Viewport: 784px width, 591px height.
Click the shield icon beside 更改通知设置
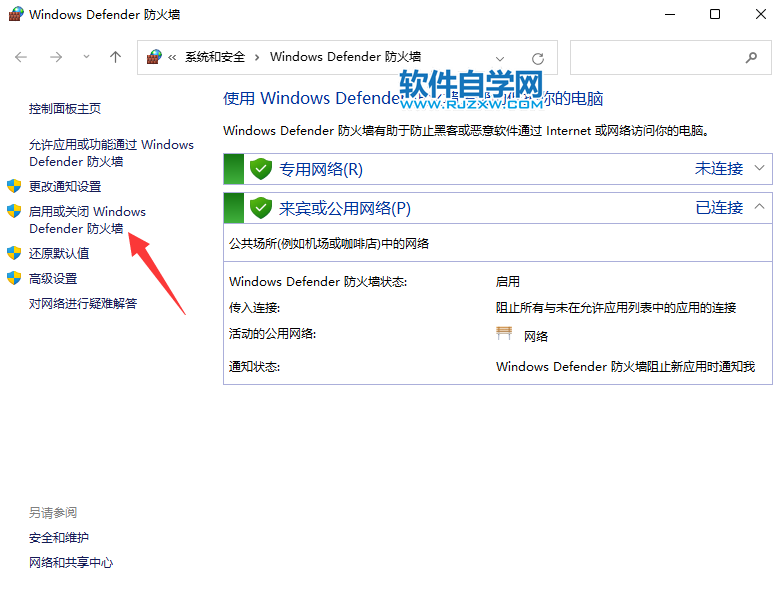tap(14, 186)
